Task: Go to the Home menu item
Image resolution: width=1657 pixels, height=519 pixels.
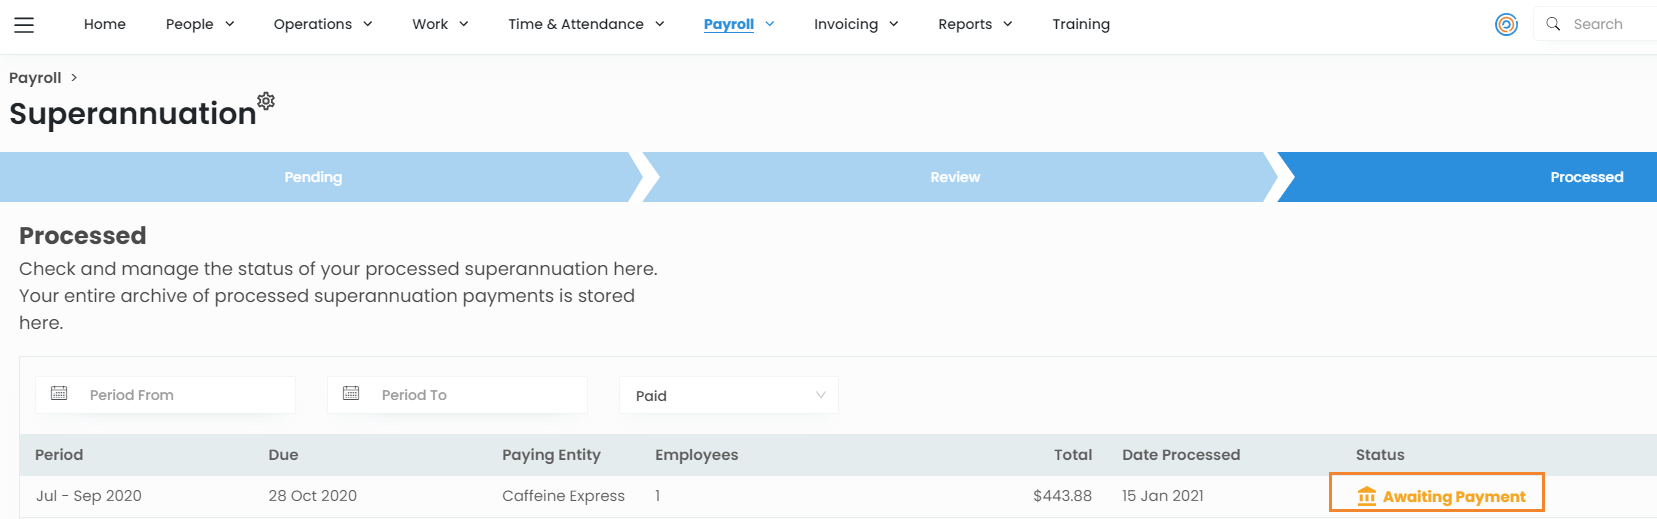Action: click(x=105, y=24)
